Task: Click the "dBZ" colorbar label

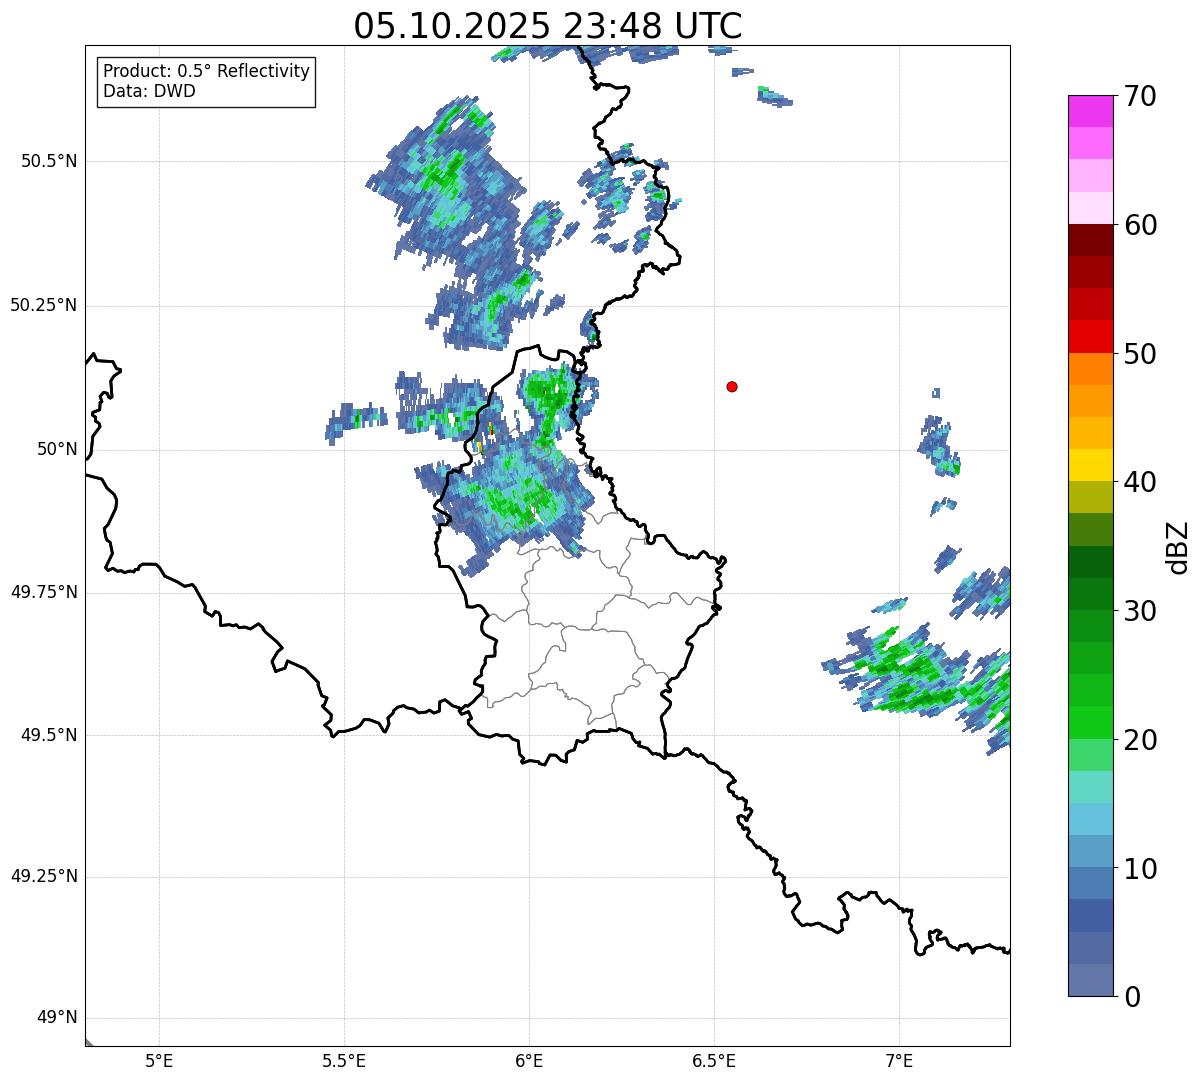Action: (1177, 546)
